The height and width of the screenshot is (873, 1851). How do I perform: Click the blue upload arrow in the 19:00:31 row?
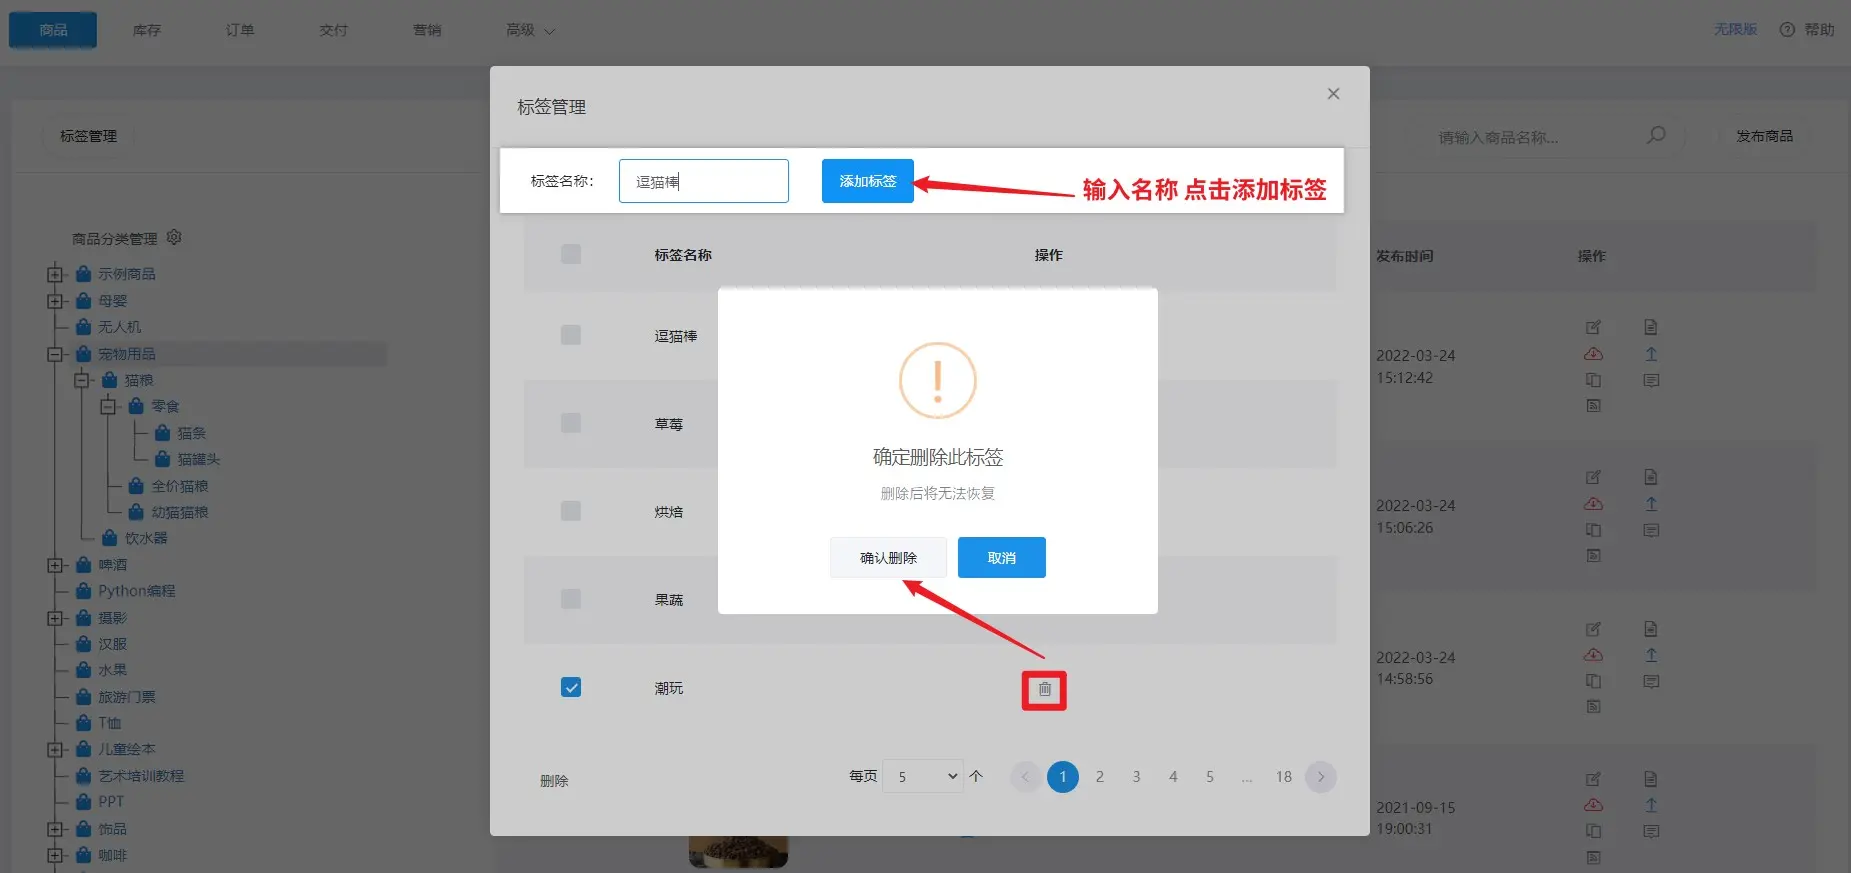(1651, 805)
